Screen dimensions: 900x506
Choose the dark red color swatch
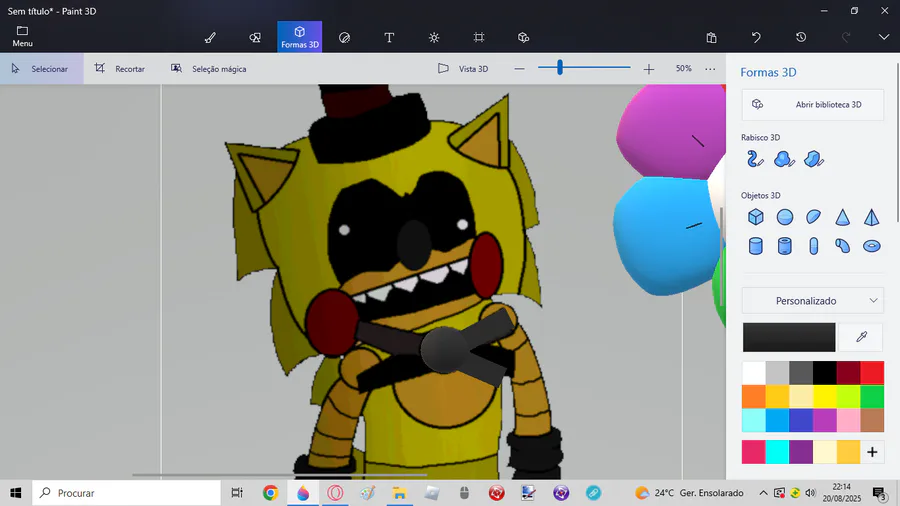click(848, 373)
